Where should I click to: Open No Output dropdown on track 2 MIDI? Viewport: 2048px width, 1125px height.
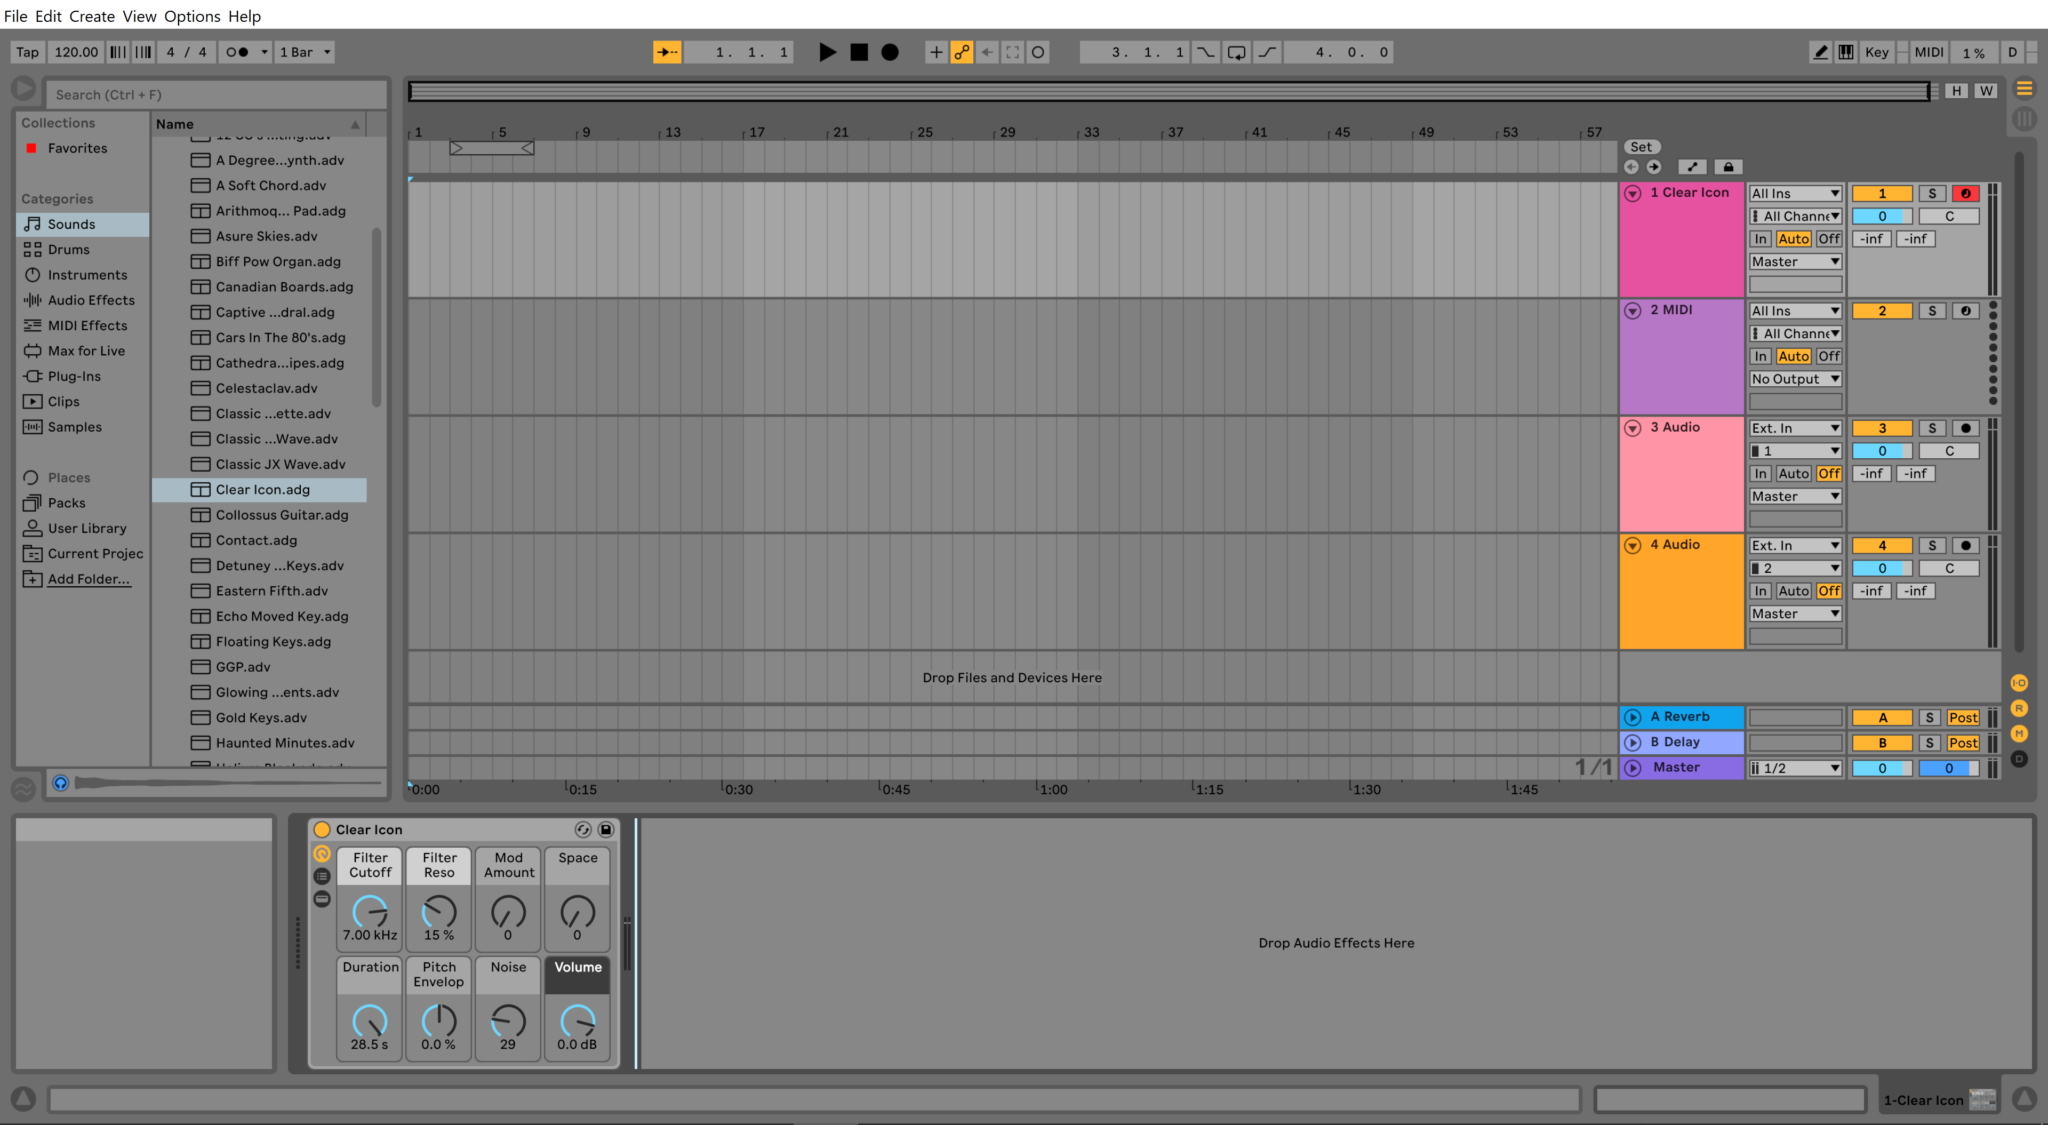(1795, 379)
